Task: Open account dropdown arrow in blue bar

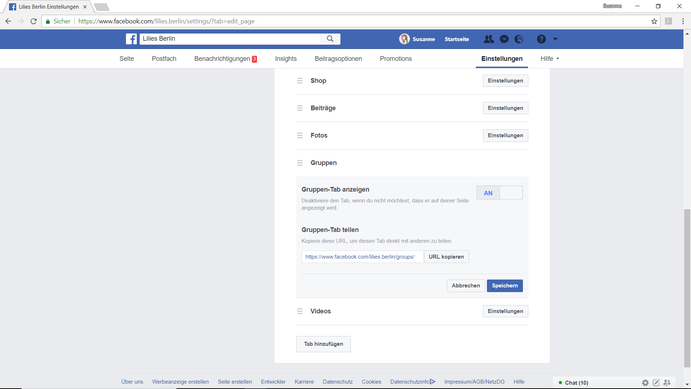Action: 555,39
